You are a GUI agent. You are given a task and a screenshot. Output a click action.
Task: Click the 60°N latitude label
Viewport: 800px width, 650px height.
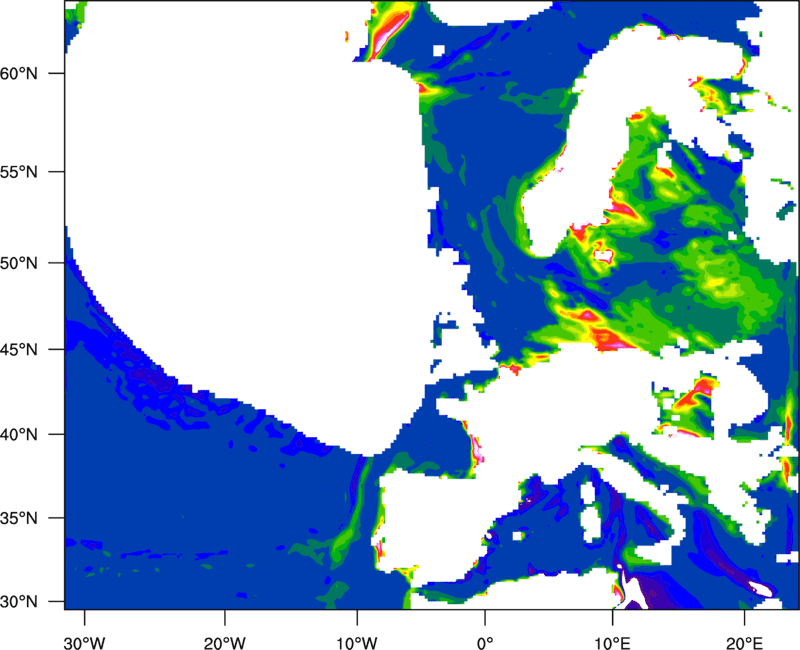[x=19, y=74]
